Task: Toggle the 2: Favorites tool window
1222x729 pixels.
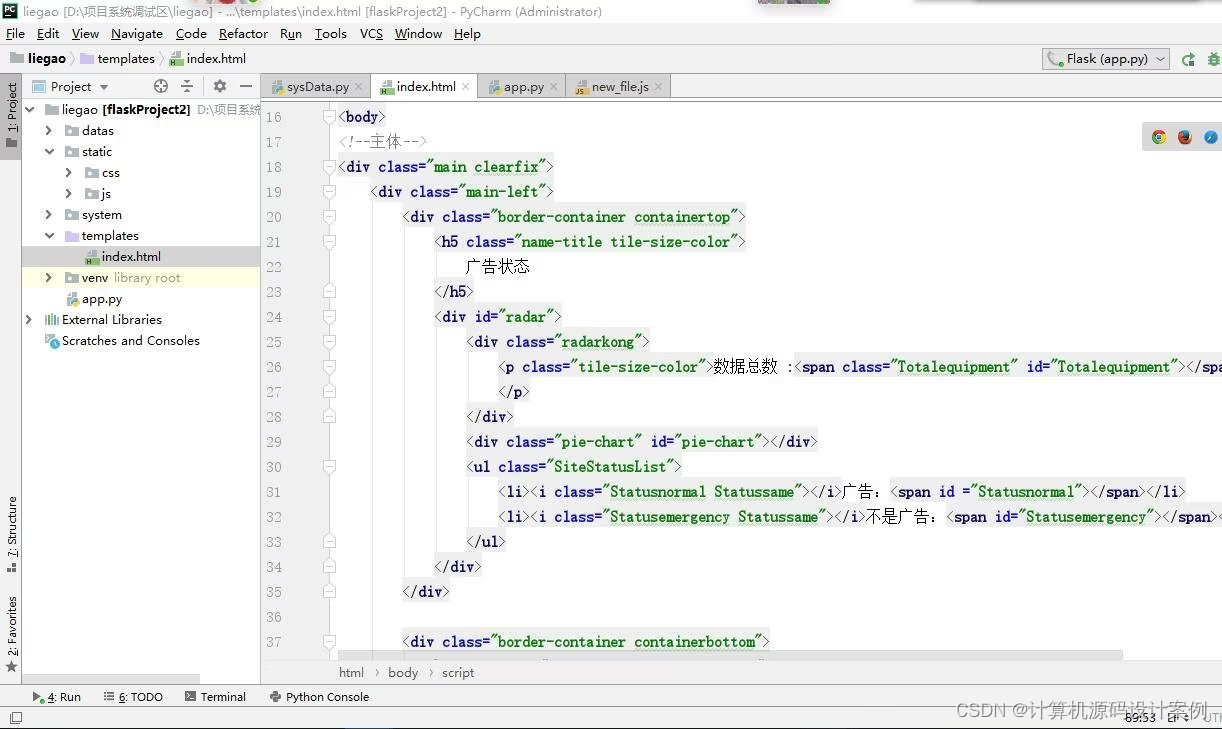Action: 11,634
